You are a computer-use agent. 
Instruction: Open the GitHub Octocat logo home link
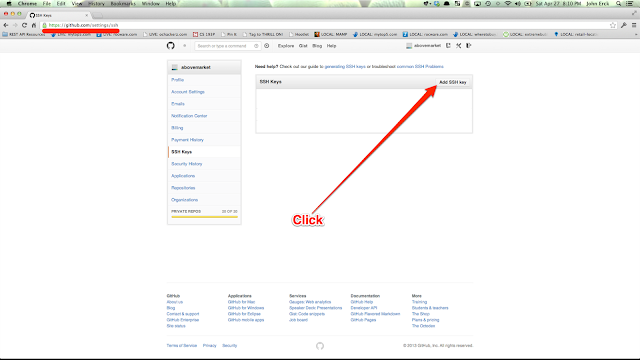click(x=171, y=46)
